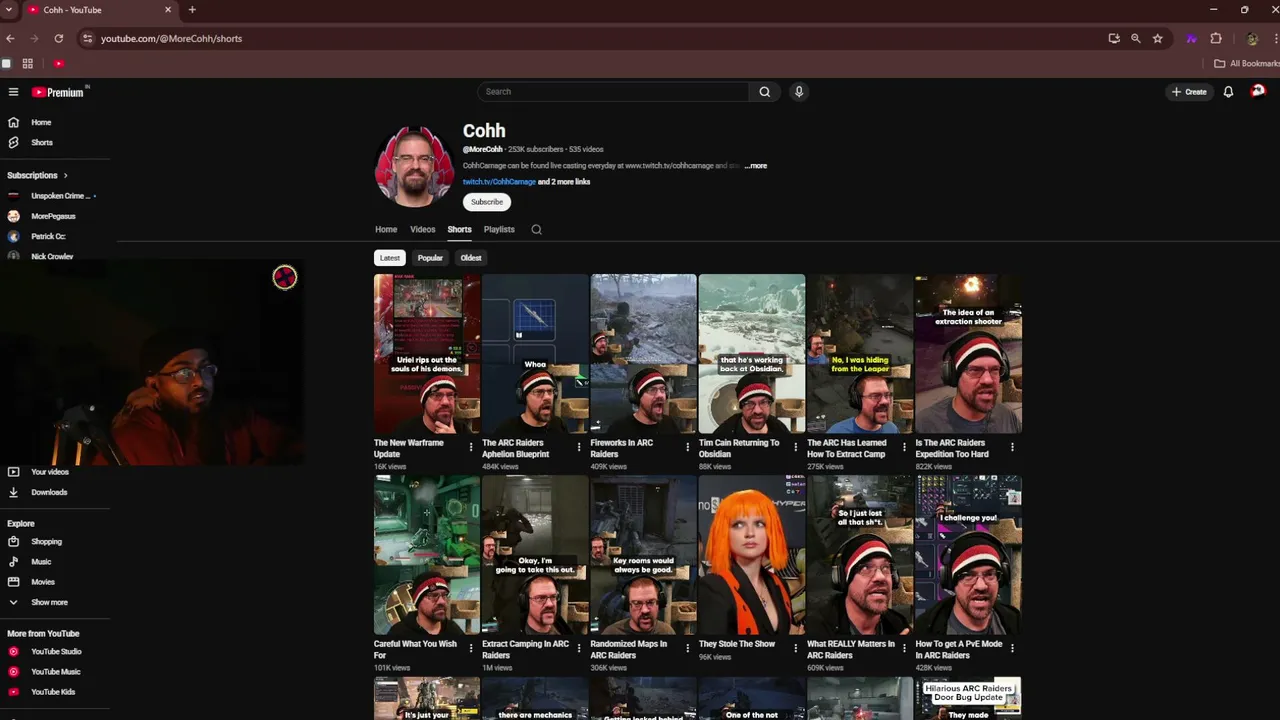
Task: Switch to the Videos tab
Action: 422,230
